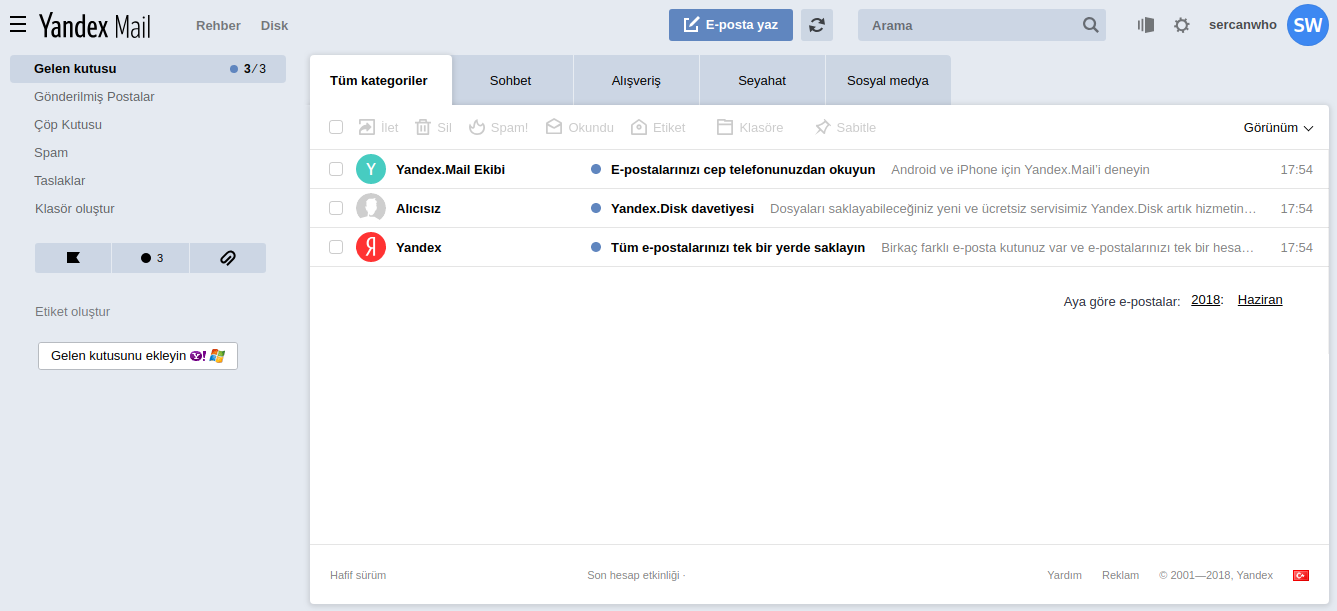Check the Yandex sender message checkbox

pyautogui.click(x=336, y=247)
